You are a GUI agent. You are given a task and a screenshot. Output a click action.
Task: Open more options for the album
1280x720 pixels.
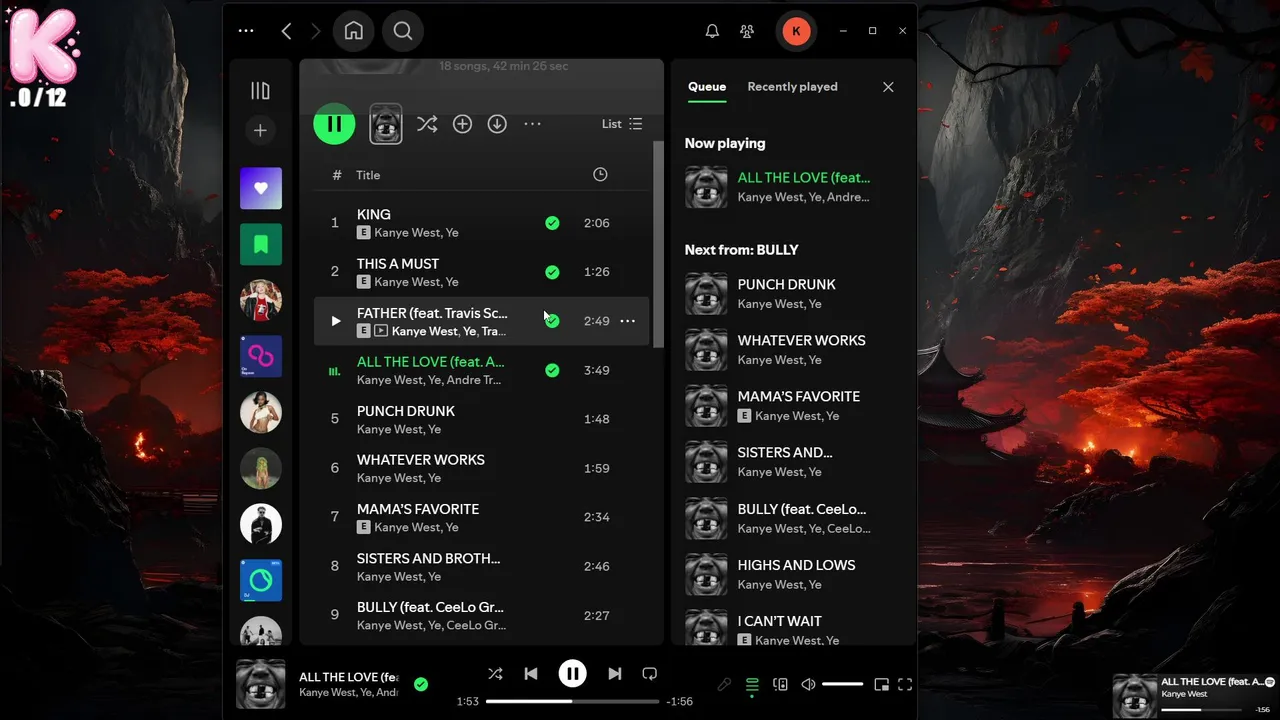click(532, 124)
